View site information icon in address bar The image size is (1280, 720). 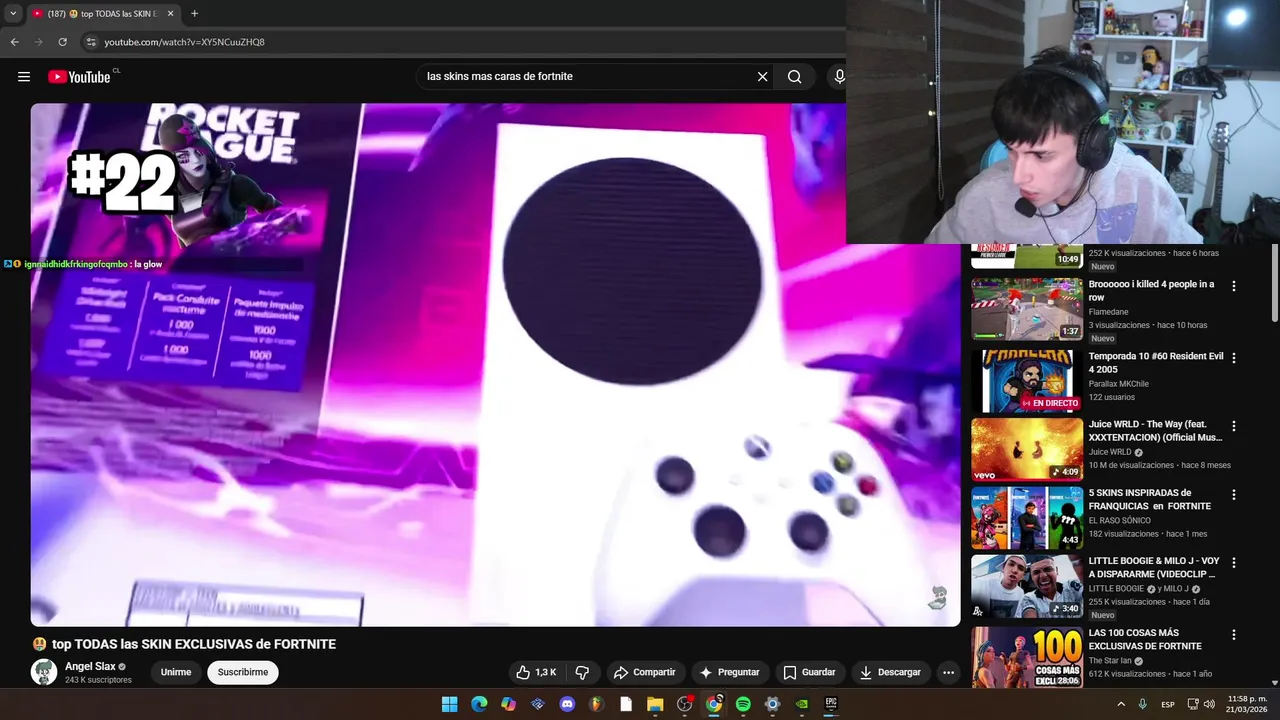(91, 42)
